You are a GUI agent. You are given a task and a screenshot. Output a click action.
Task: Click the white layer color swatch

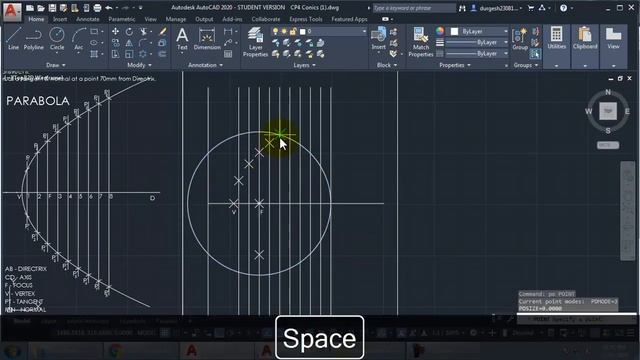tap(303, 31)
